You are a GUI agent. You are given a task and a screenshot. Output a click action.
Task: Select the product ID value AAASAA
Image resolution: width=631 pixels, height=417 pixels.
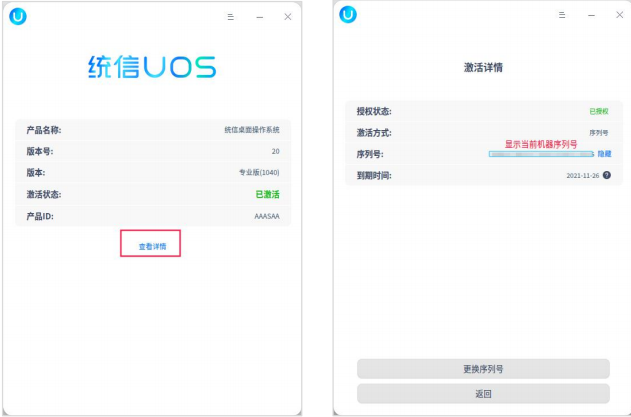(267, 216)
